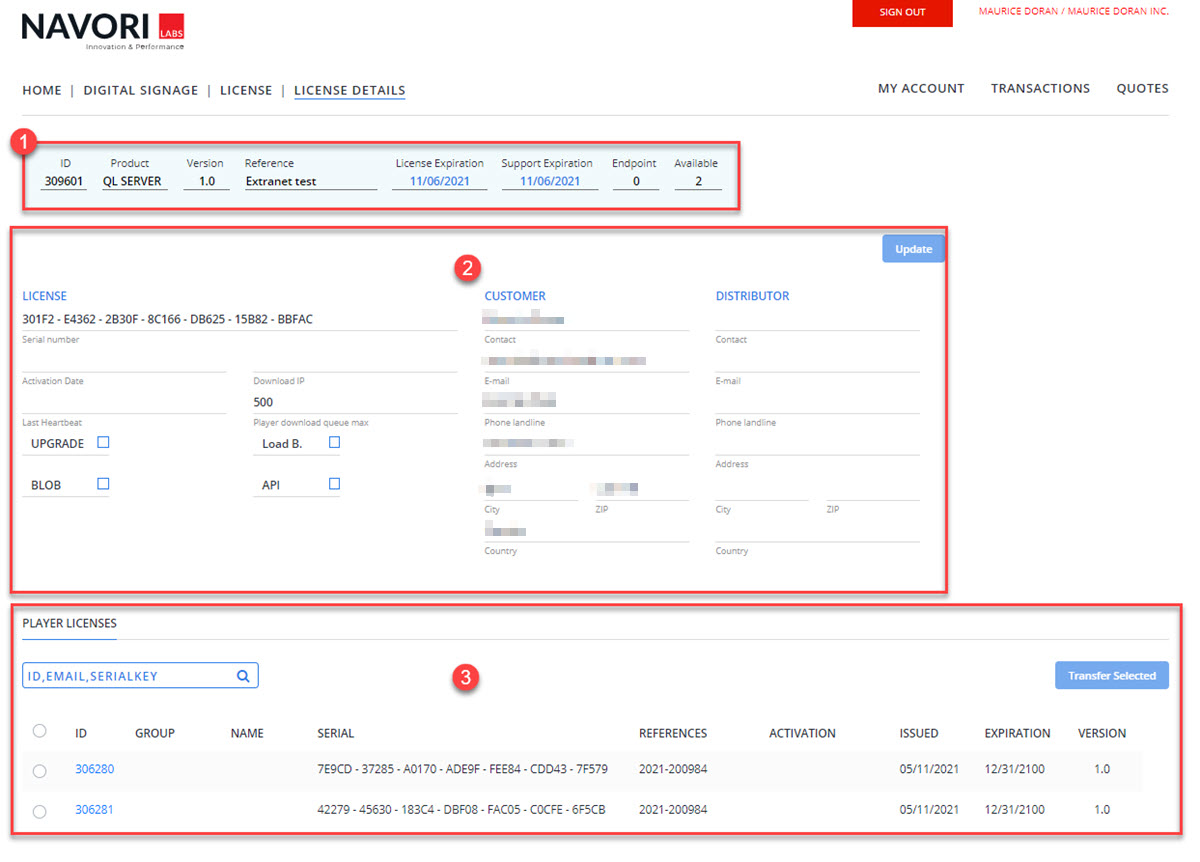
Task: Select LICENSE DETAILS breadcrumb
Action: point(350,90)
